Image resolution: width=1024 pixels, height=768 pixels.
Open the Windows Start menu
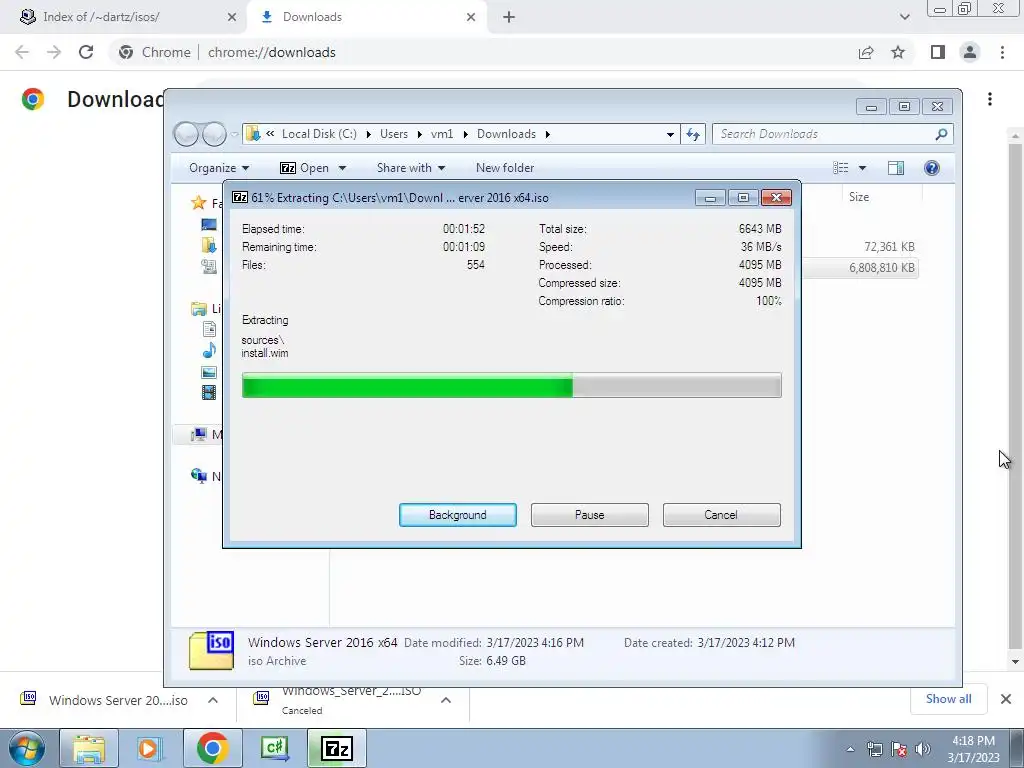tap(27, 748)
